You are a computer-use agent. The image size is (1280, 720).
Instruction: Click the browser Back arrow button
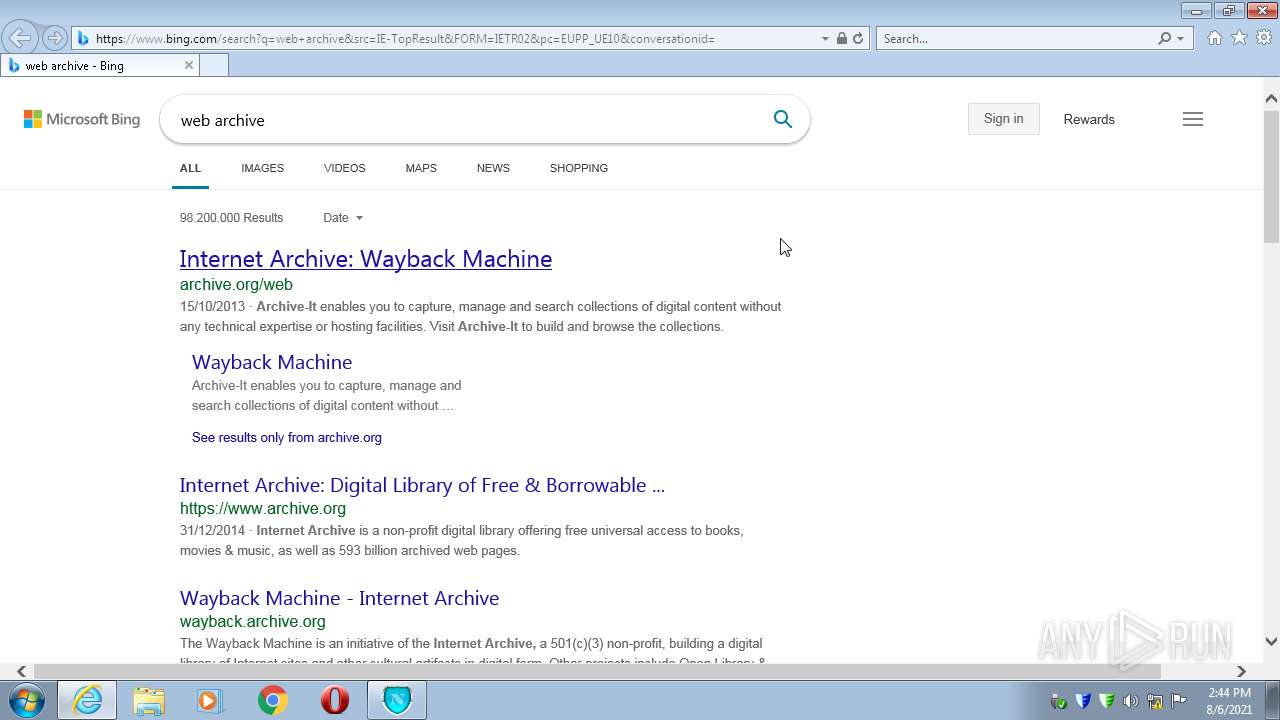[19, 38]
